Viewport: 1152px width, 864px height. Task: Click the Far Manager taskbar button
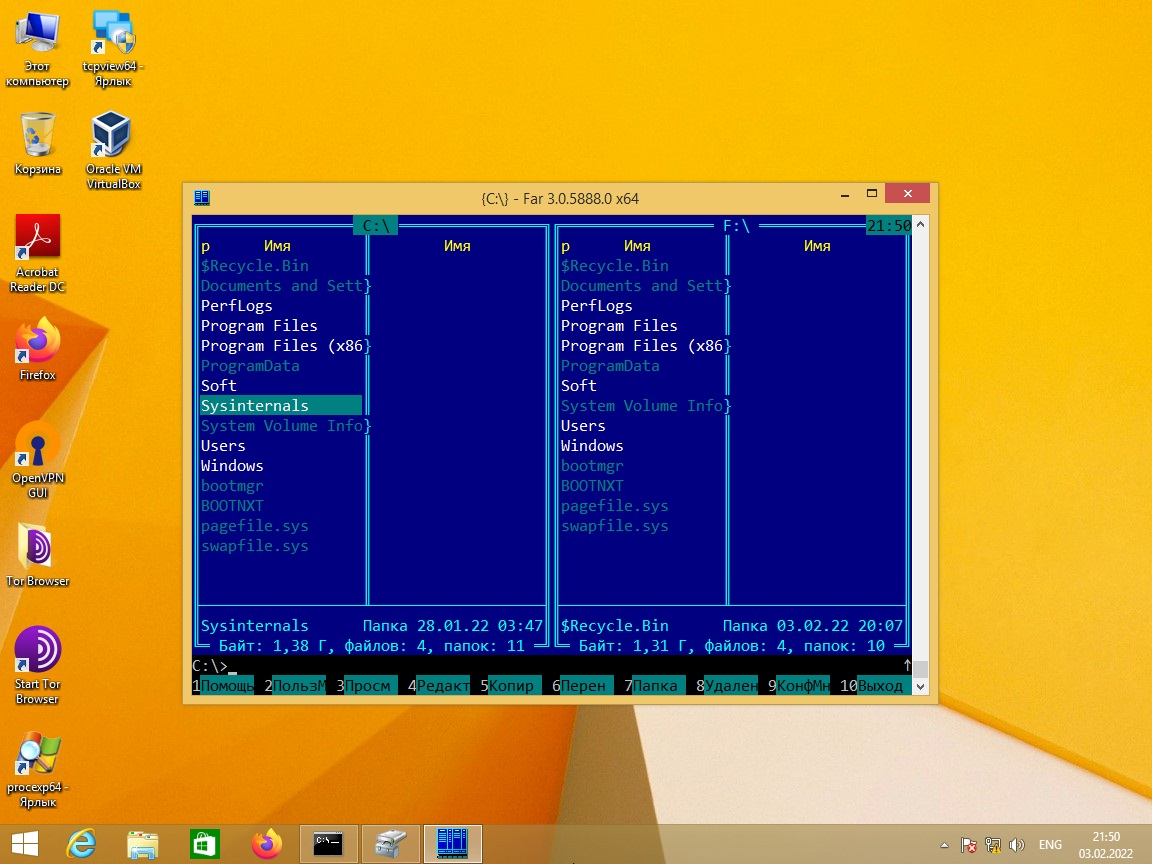(x=453, y=844)
